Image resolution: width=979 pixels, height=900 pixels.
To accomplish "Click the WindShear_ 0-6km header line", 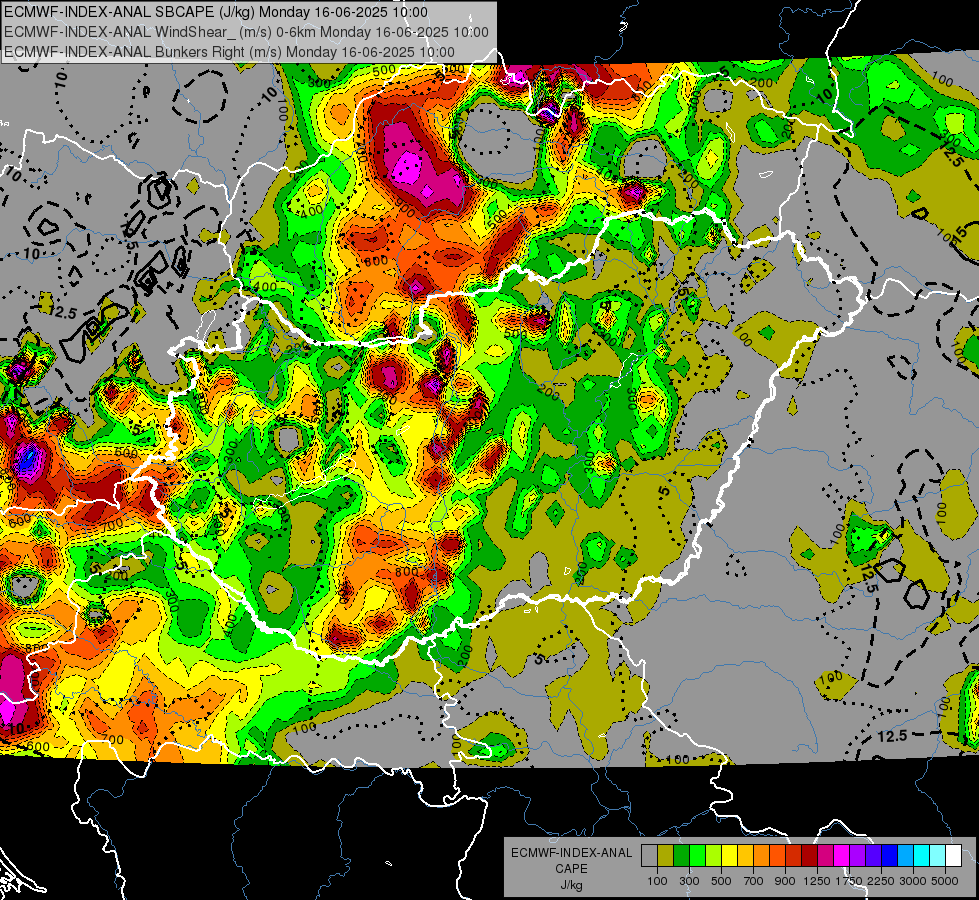I will pos(246,32).
